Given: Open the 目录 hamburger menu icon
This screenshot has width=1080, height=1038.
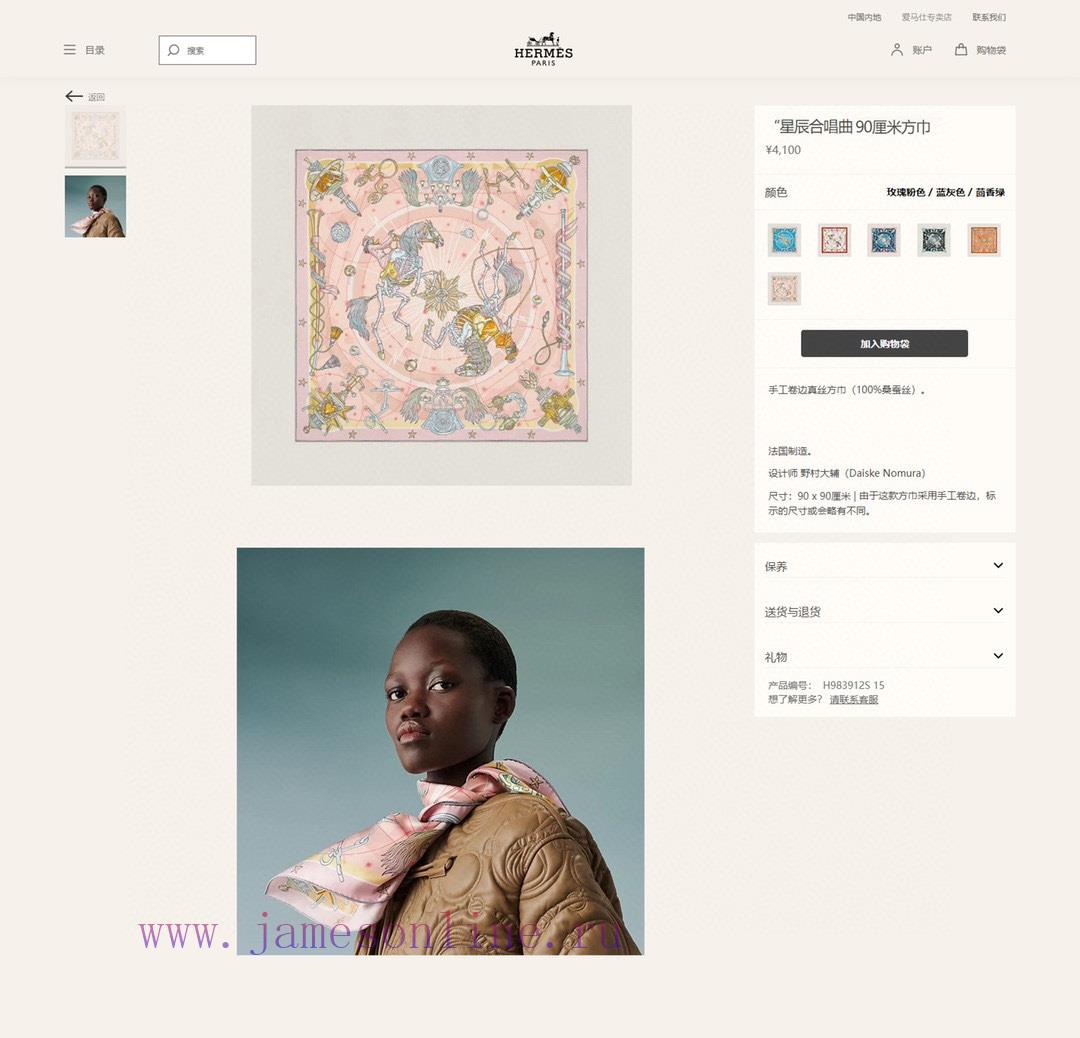Looking at the screenshot, I should [70, 50].
